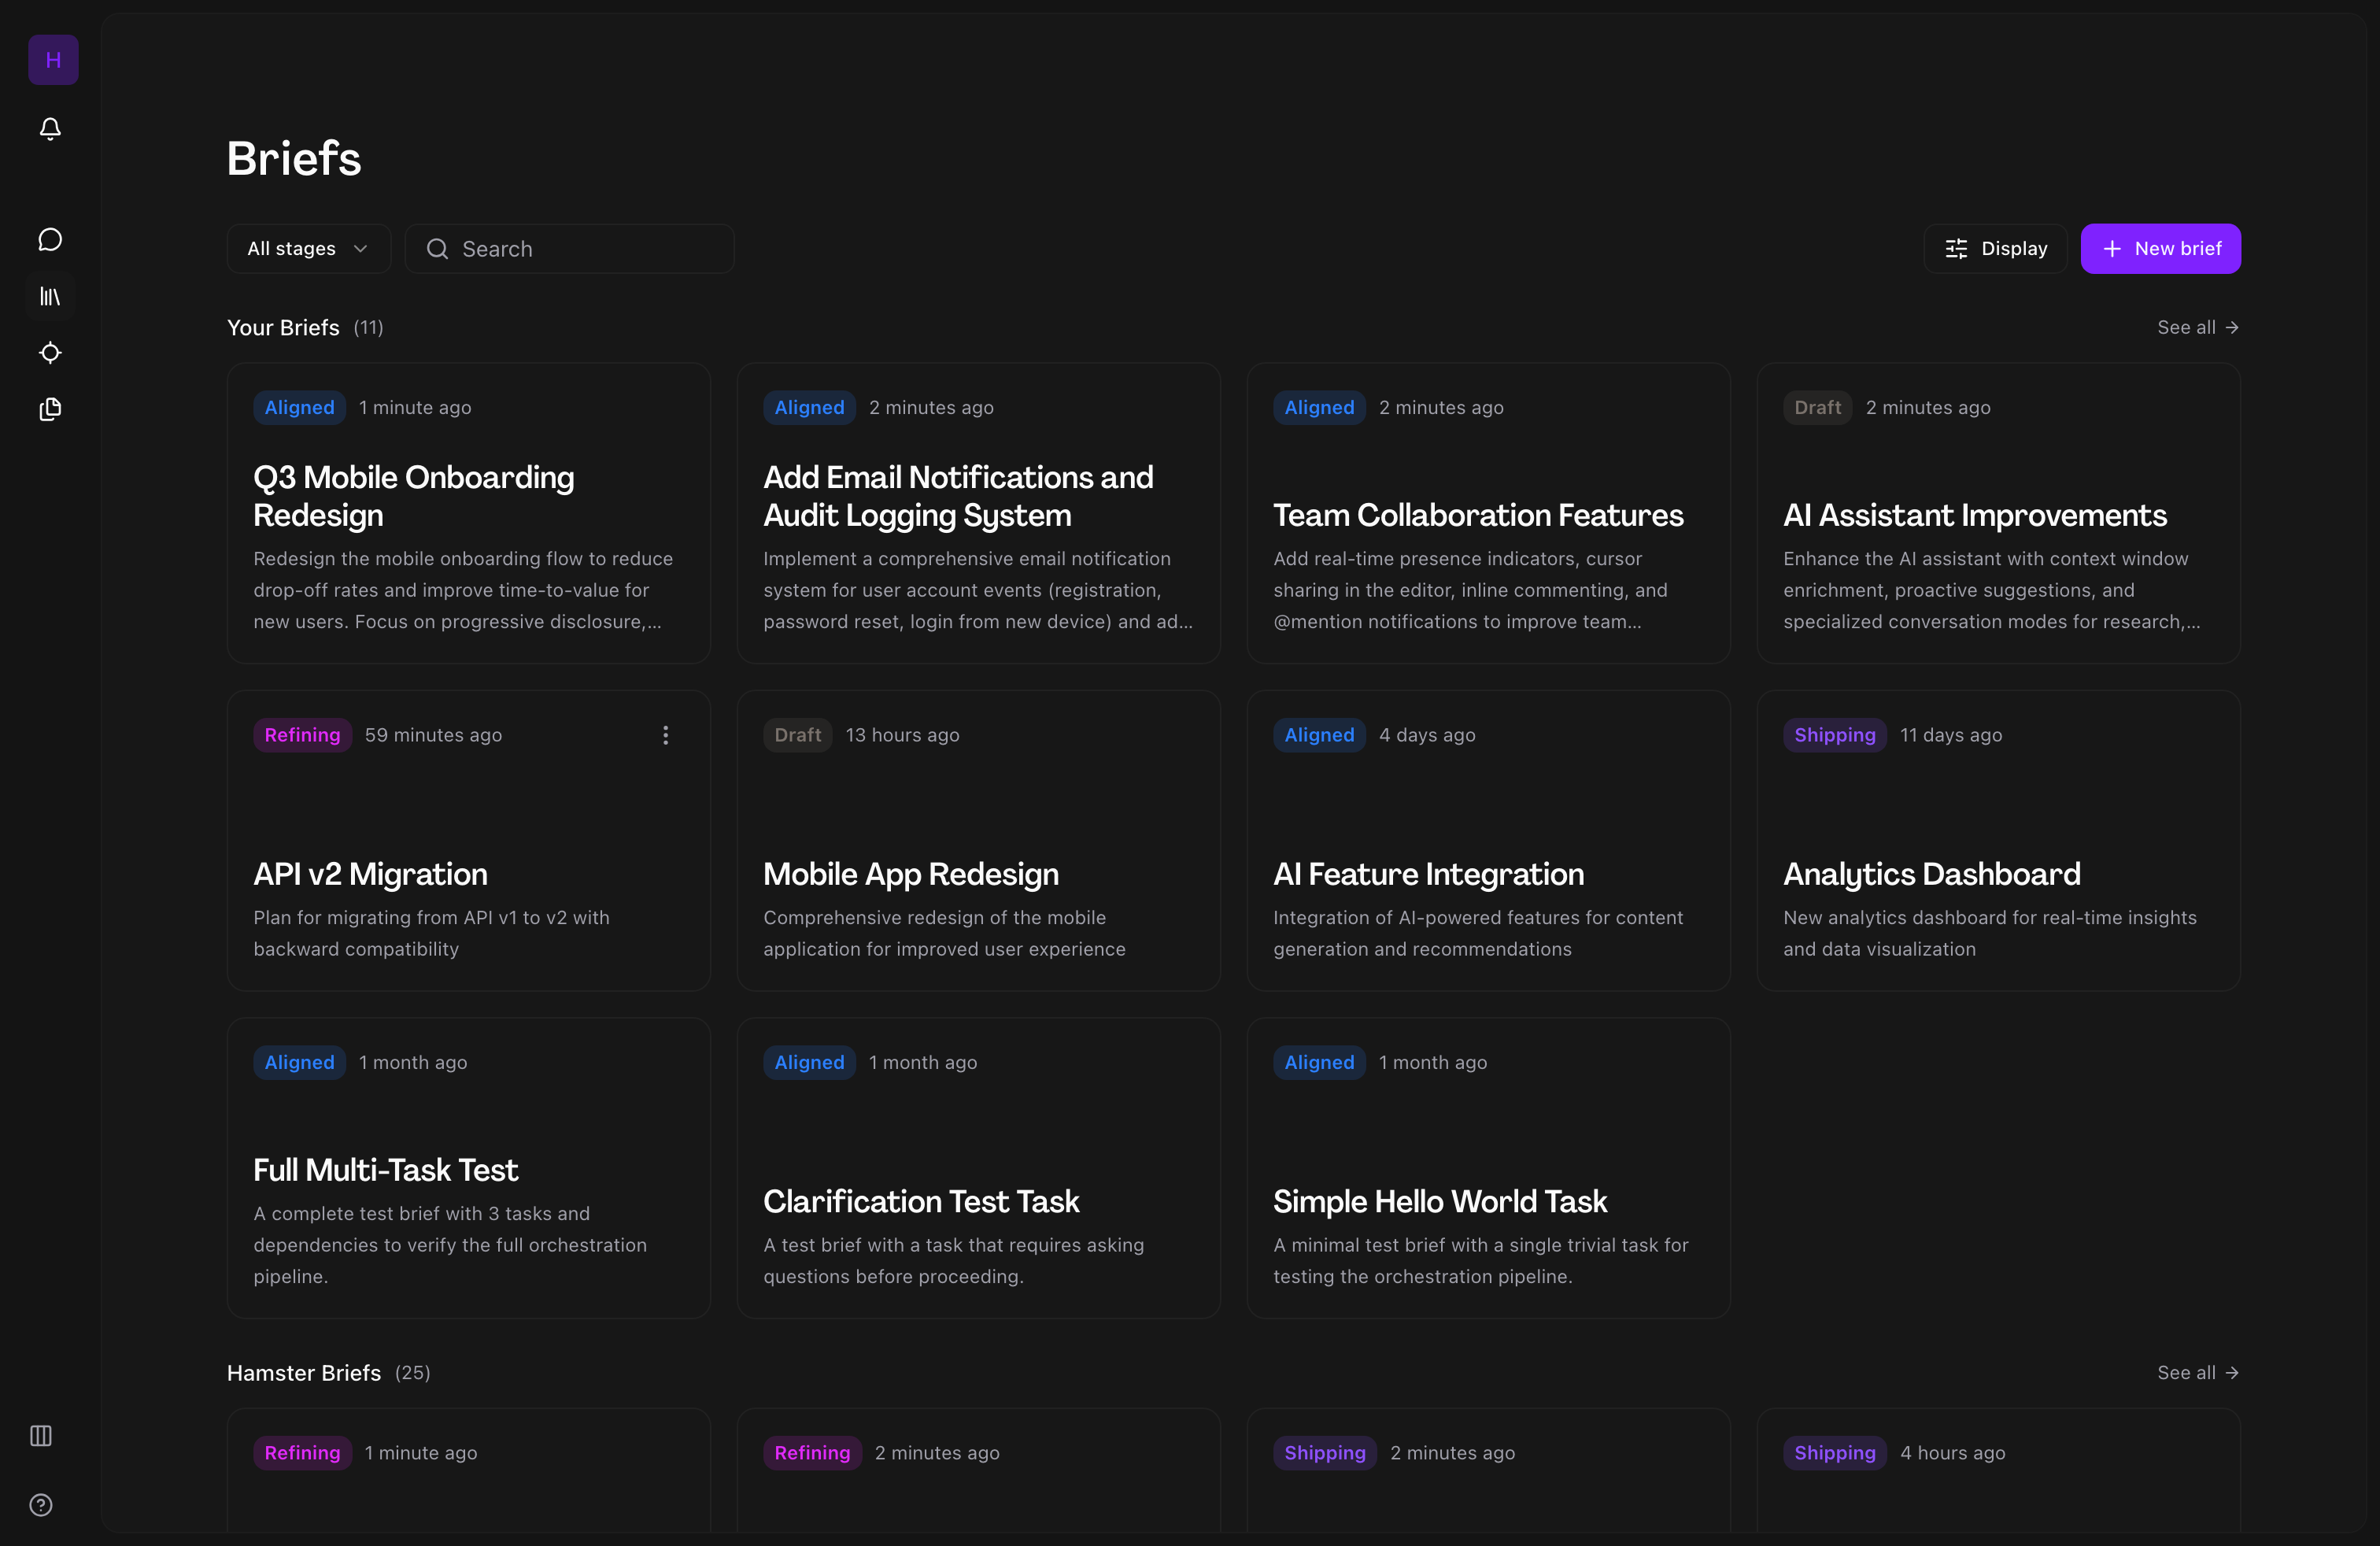
Task: Select the Mobile App Redesign draft card
Action: [910, 874]
